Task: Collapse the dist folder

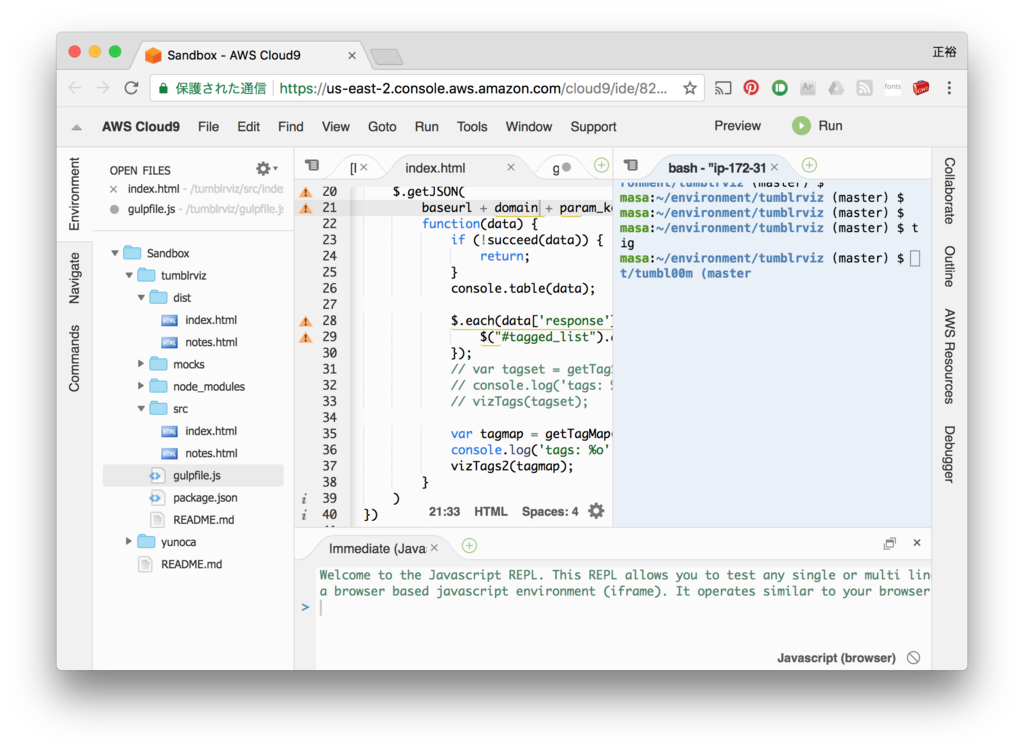Action: 141,298
